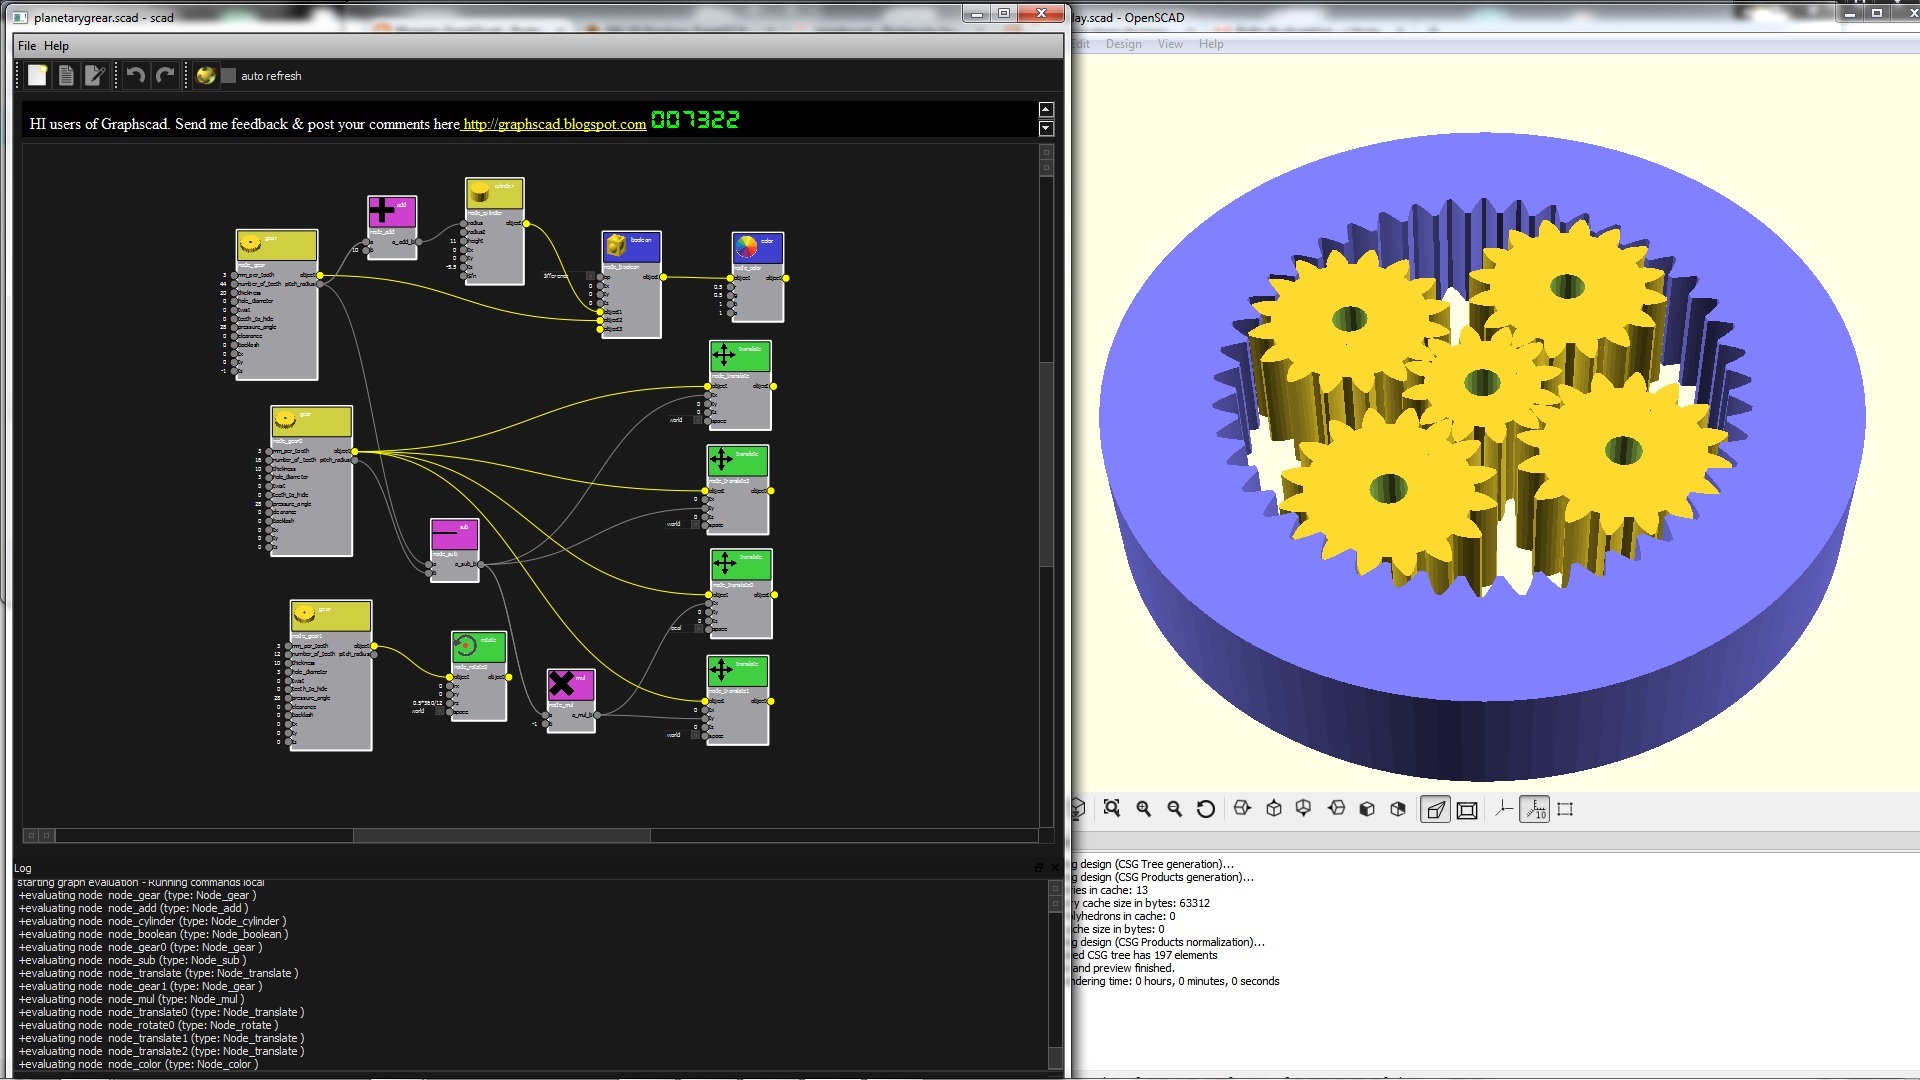Click banner scroll-up arrow button

(x=1046, y=110)
